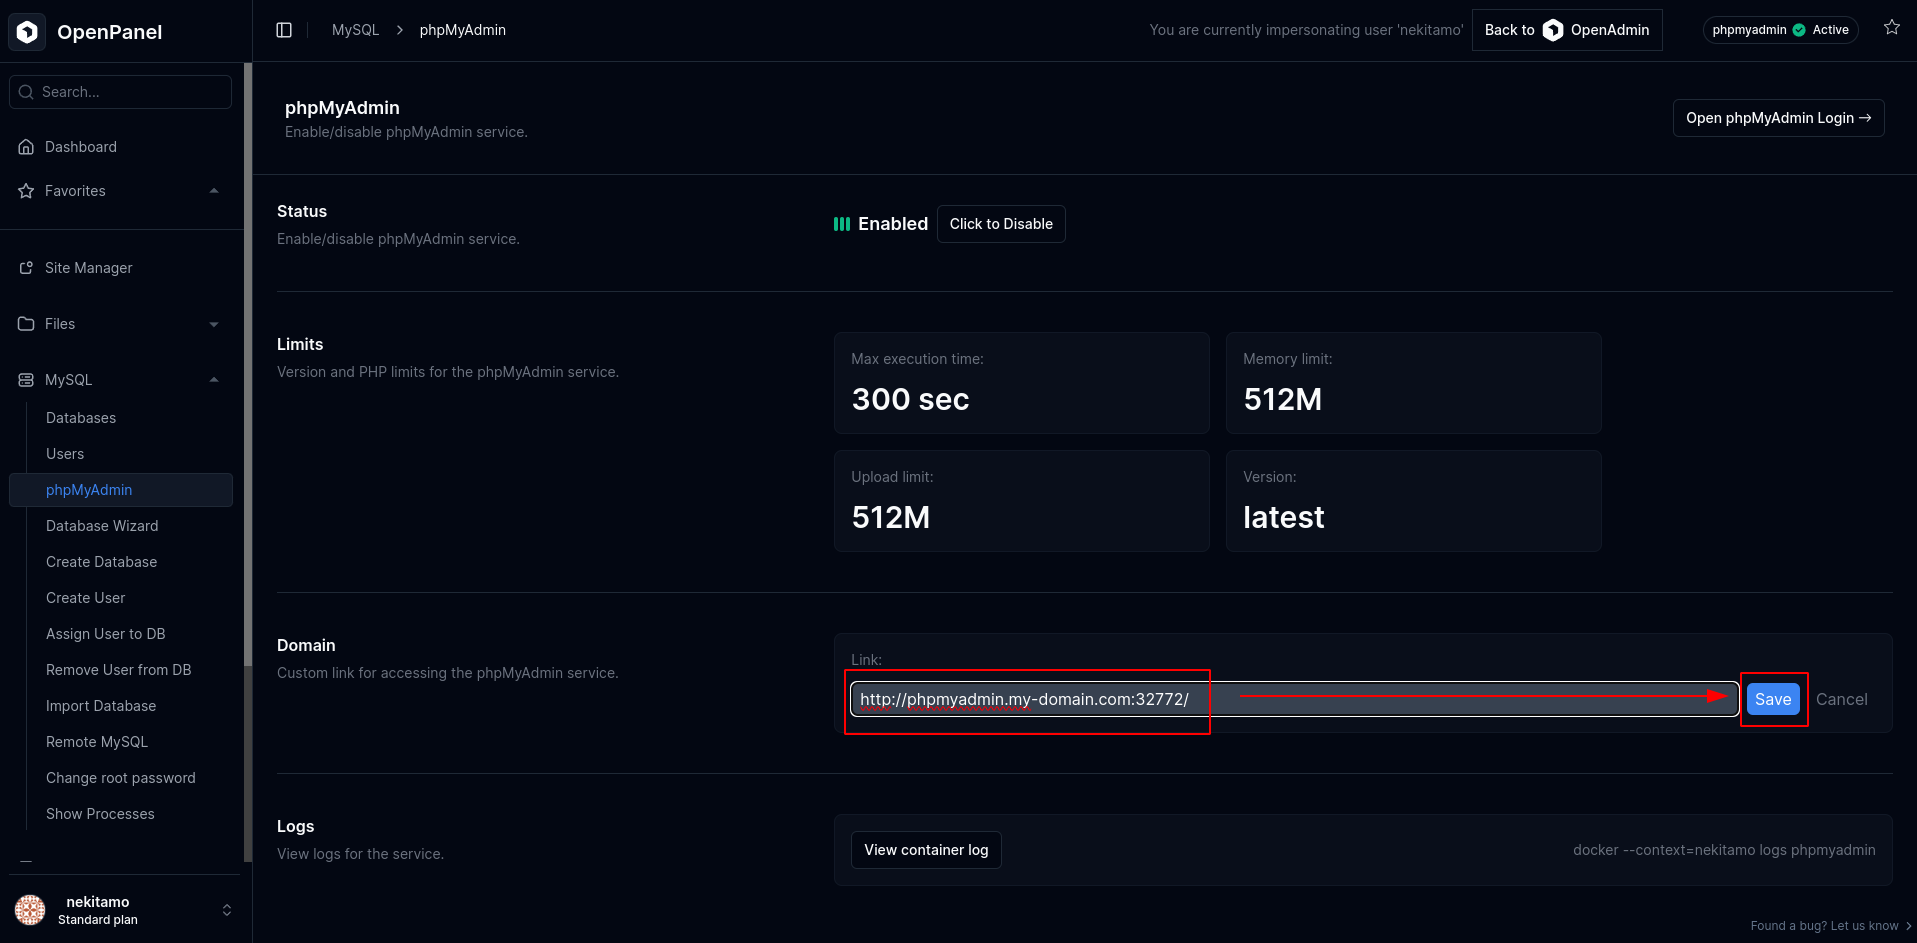Click the Site Manager icon
Screen dimensions: 1917x943
[26, 268]
